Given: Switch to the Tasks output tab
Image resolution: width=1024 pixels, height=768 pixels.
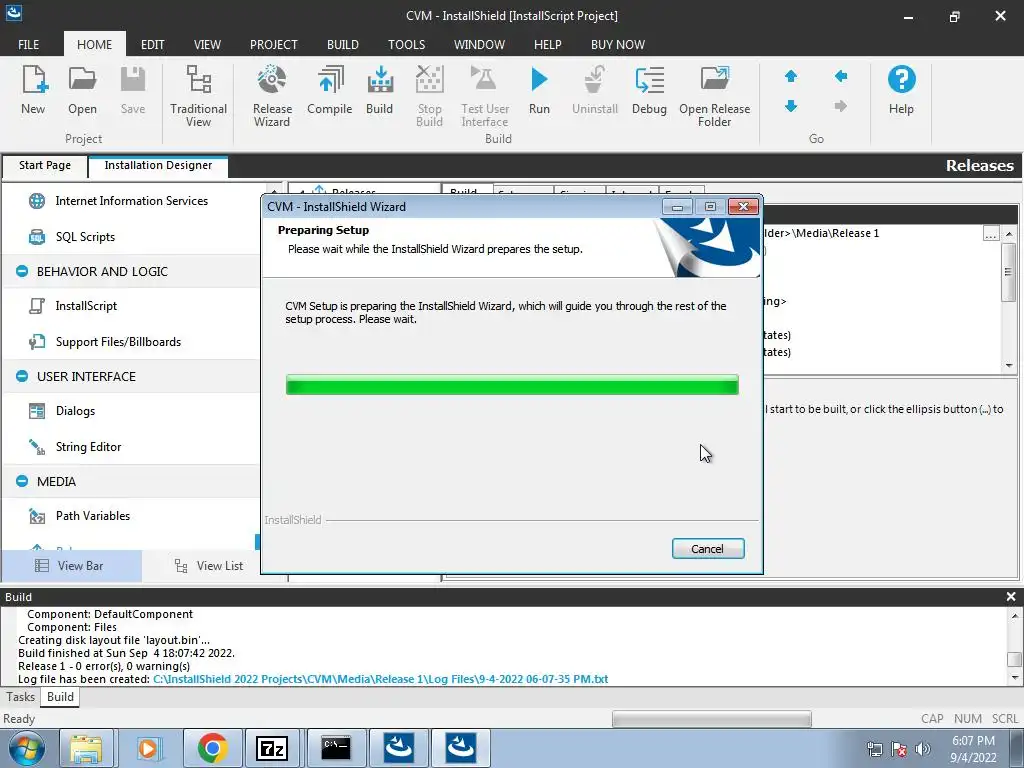Looking at the screenshot, I should click(x=20, y=697).
